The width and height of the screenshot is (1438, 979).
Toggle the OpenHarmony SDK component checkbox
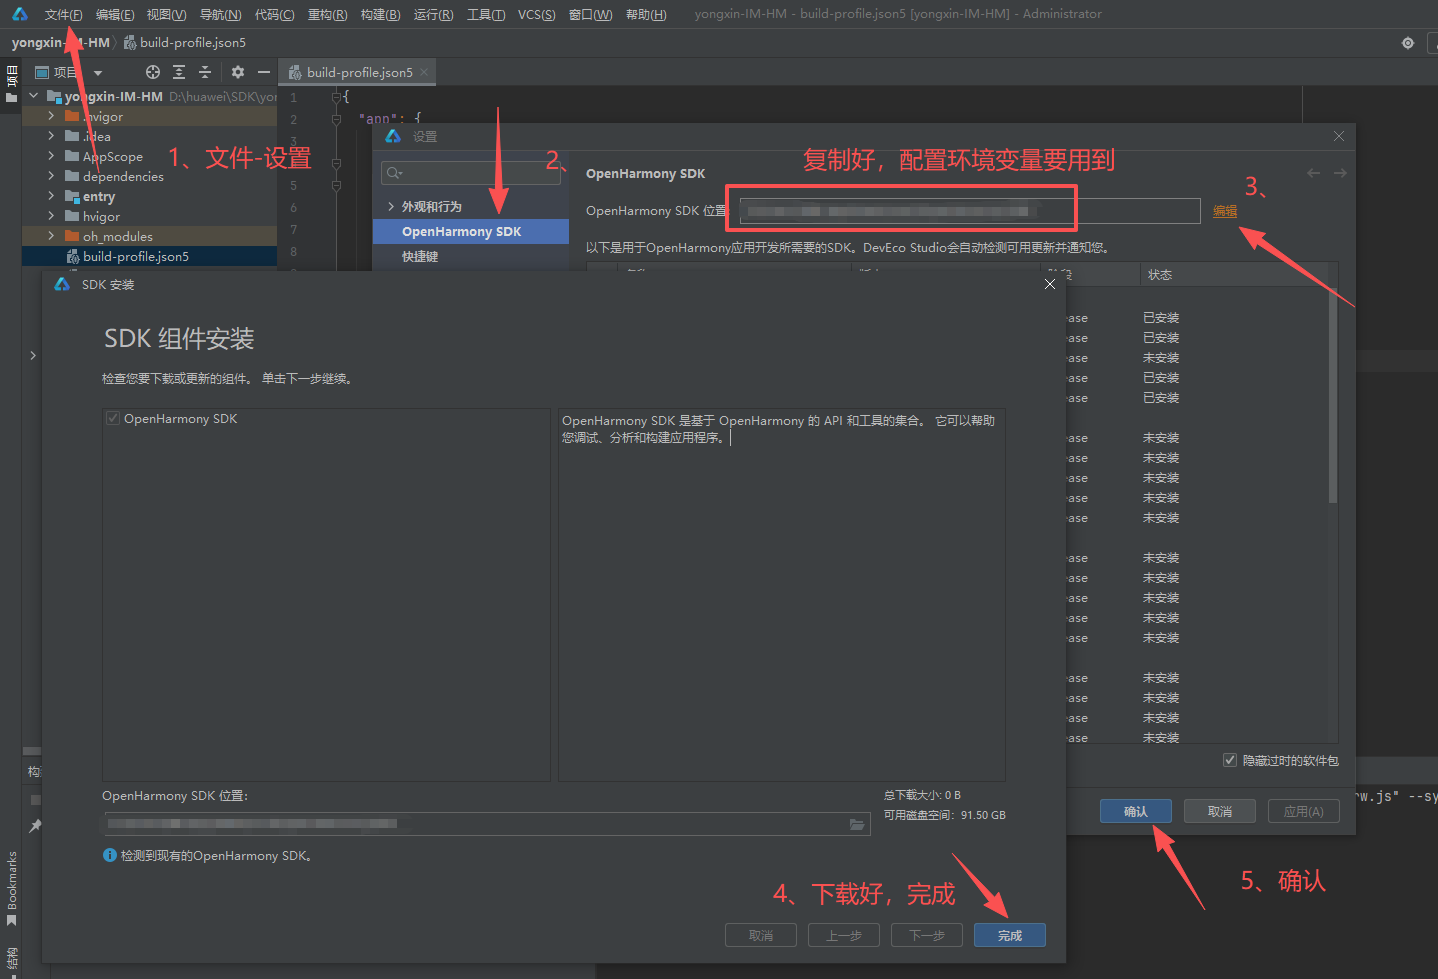[113, 418]
